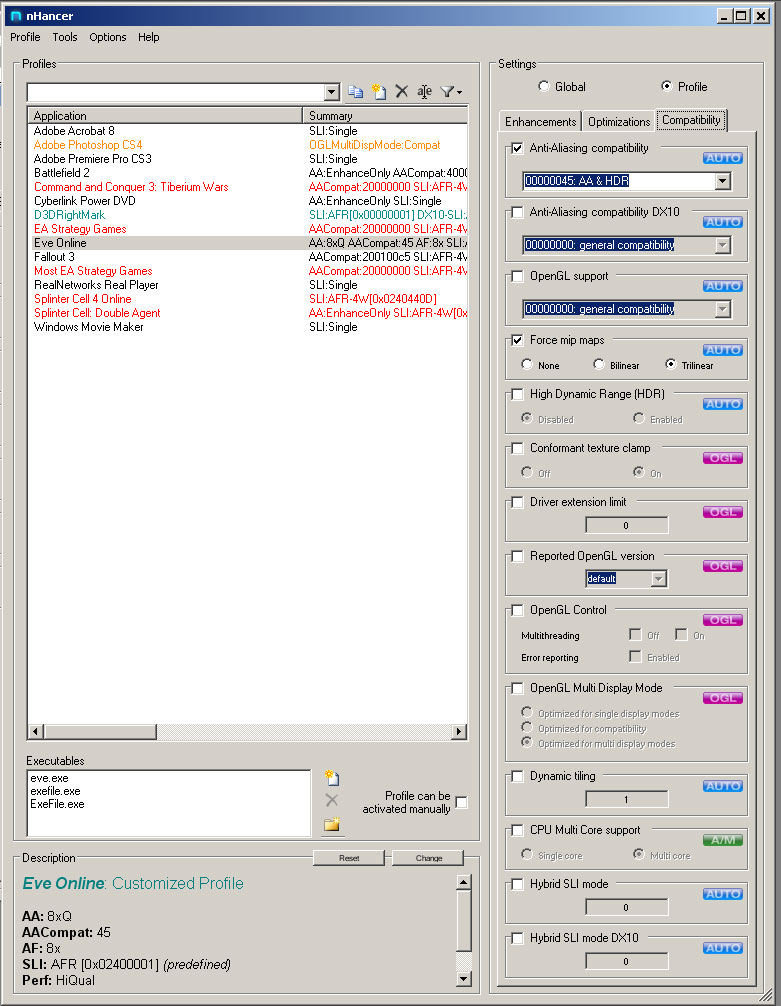Click the Summary column header
This screenshot has width=781, height=1006.
[x=385, y=116]
